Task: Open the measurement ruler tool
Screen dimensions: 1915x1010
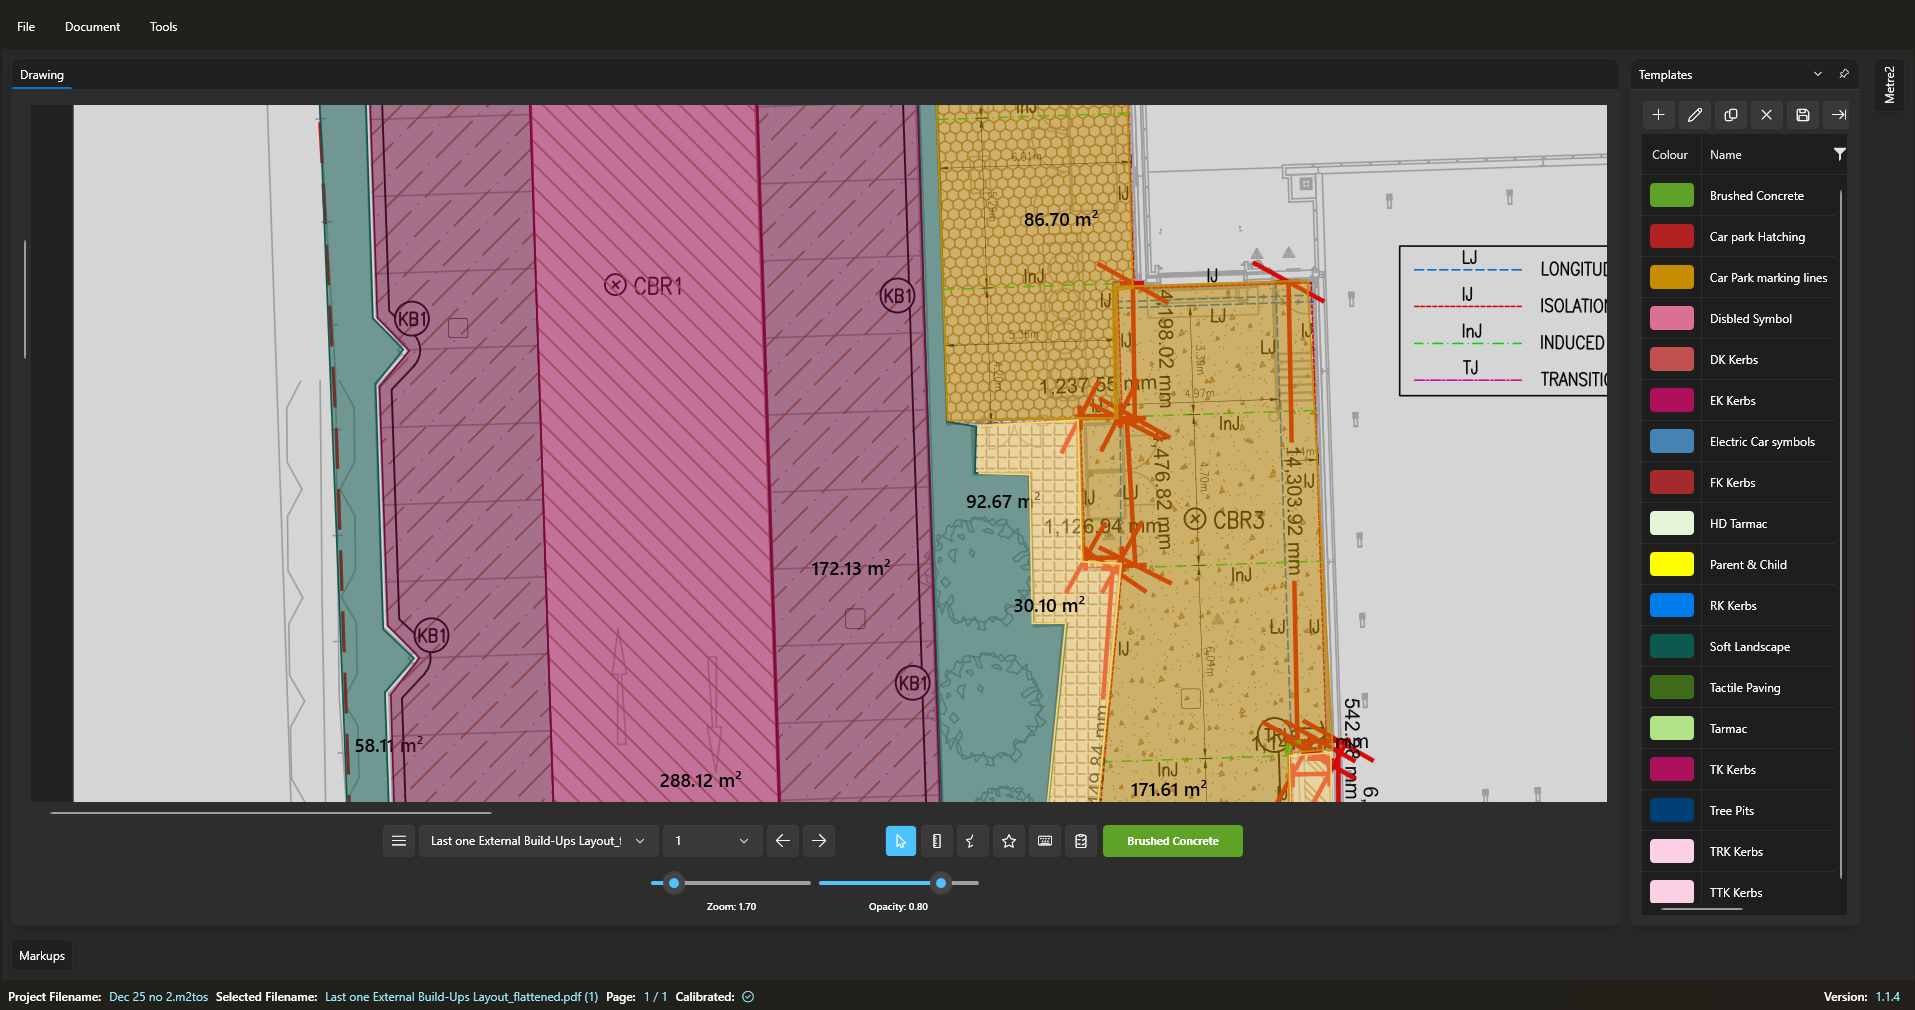Action: point(936,841)
